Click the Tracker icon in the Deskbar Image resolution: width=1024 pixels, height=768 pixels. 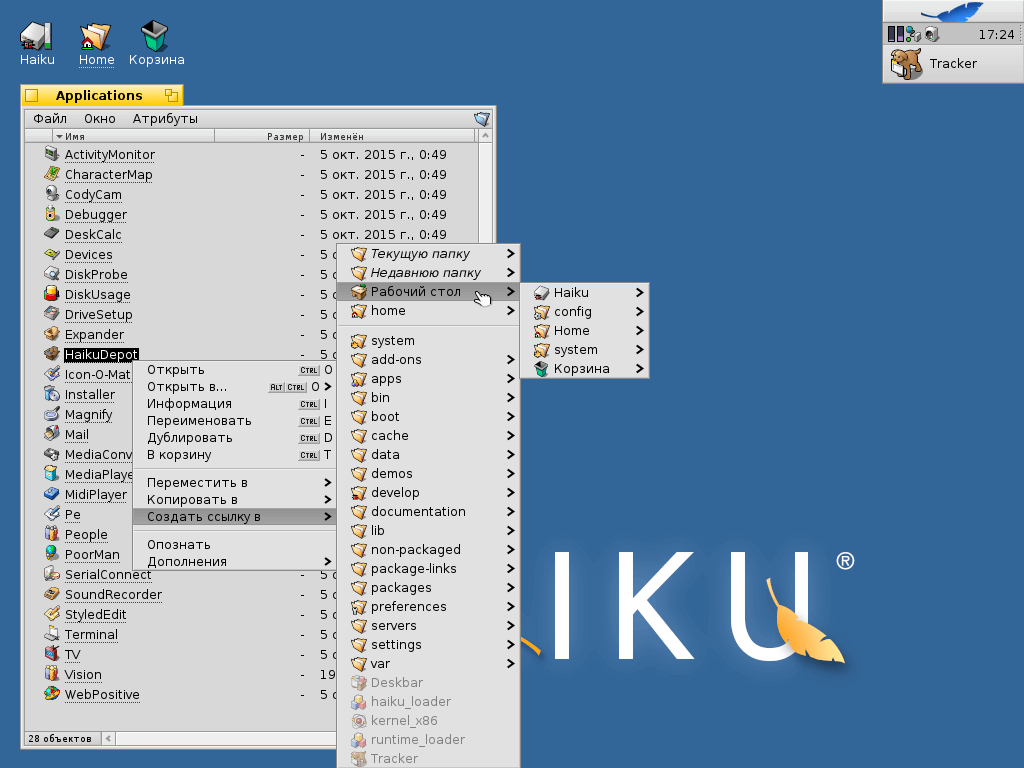click(906, 63)
